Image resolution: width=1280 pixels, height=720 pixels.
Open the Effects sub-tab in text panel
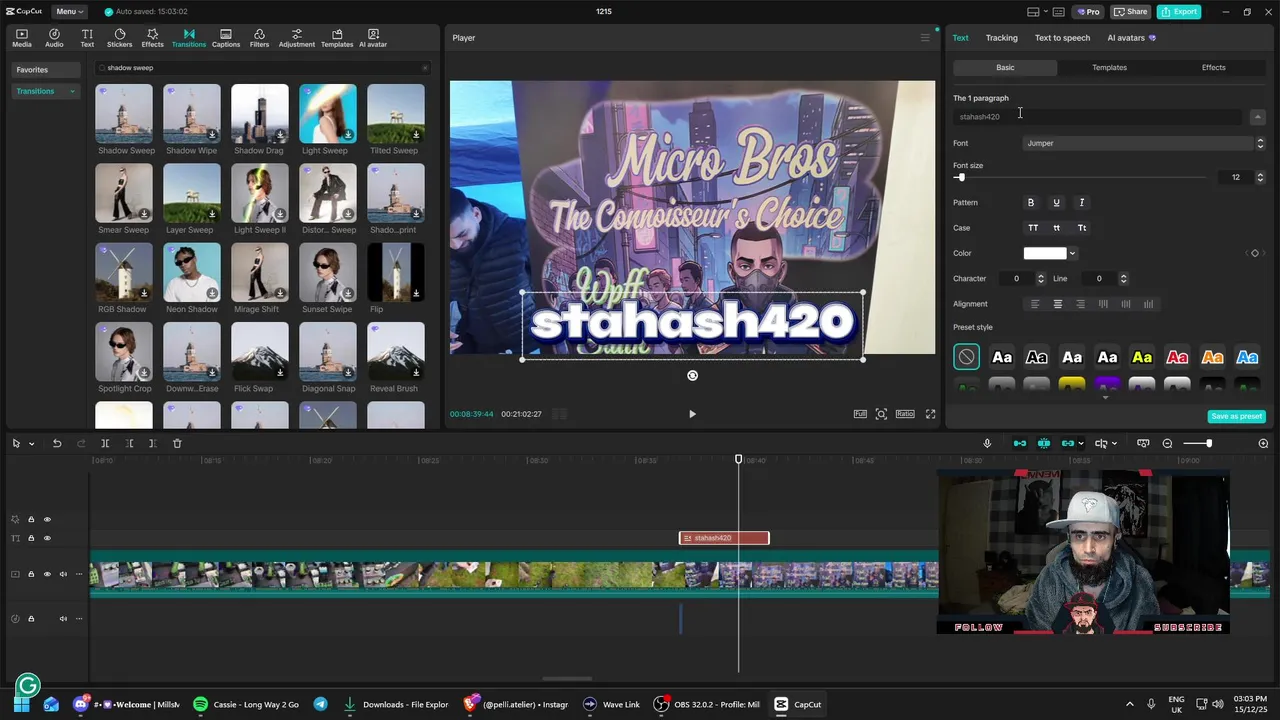point(1213,67)
